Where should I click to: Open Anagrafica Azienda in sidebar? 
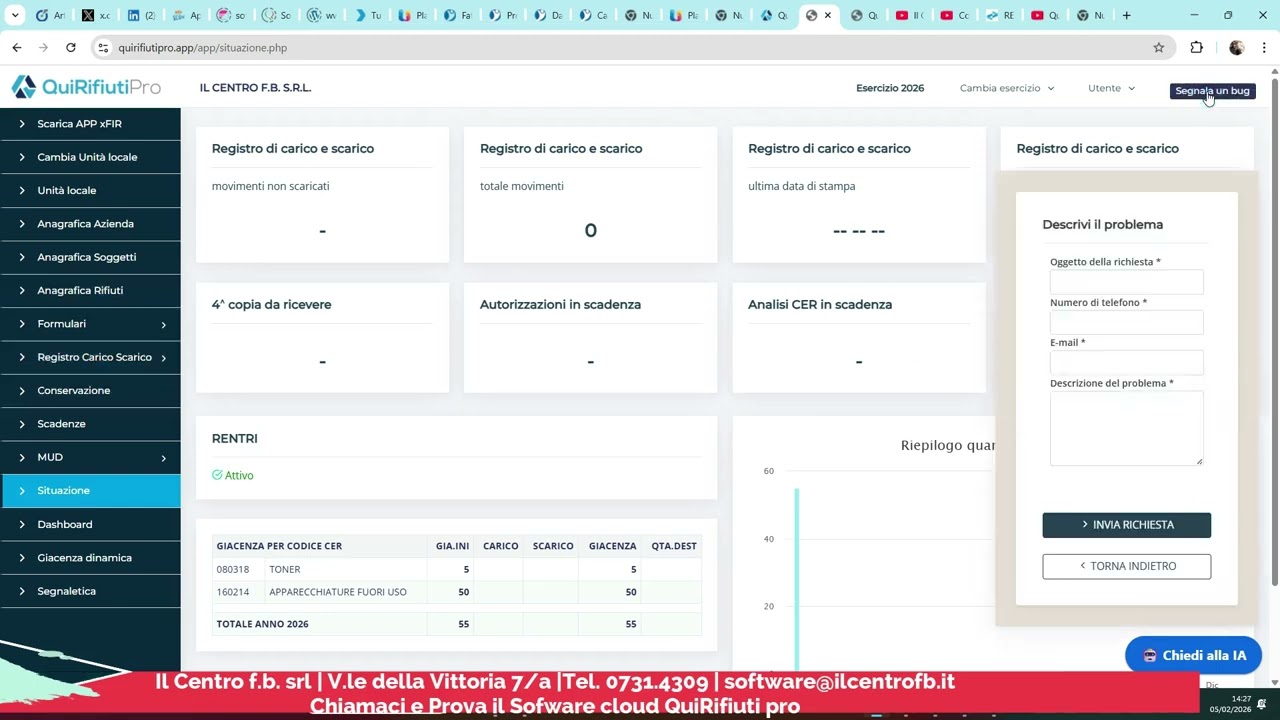(x=90, y=224)
